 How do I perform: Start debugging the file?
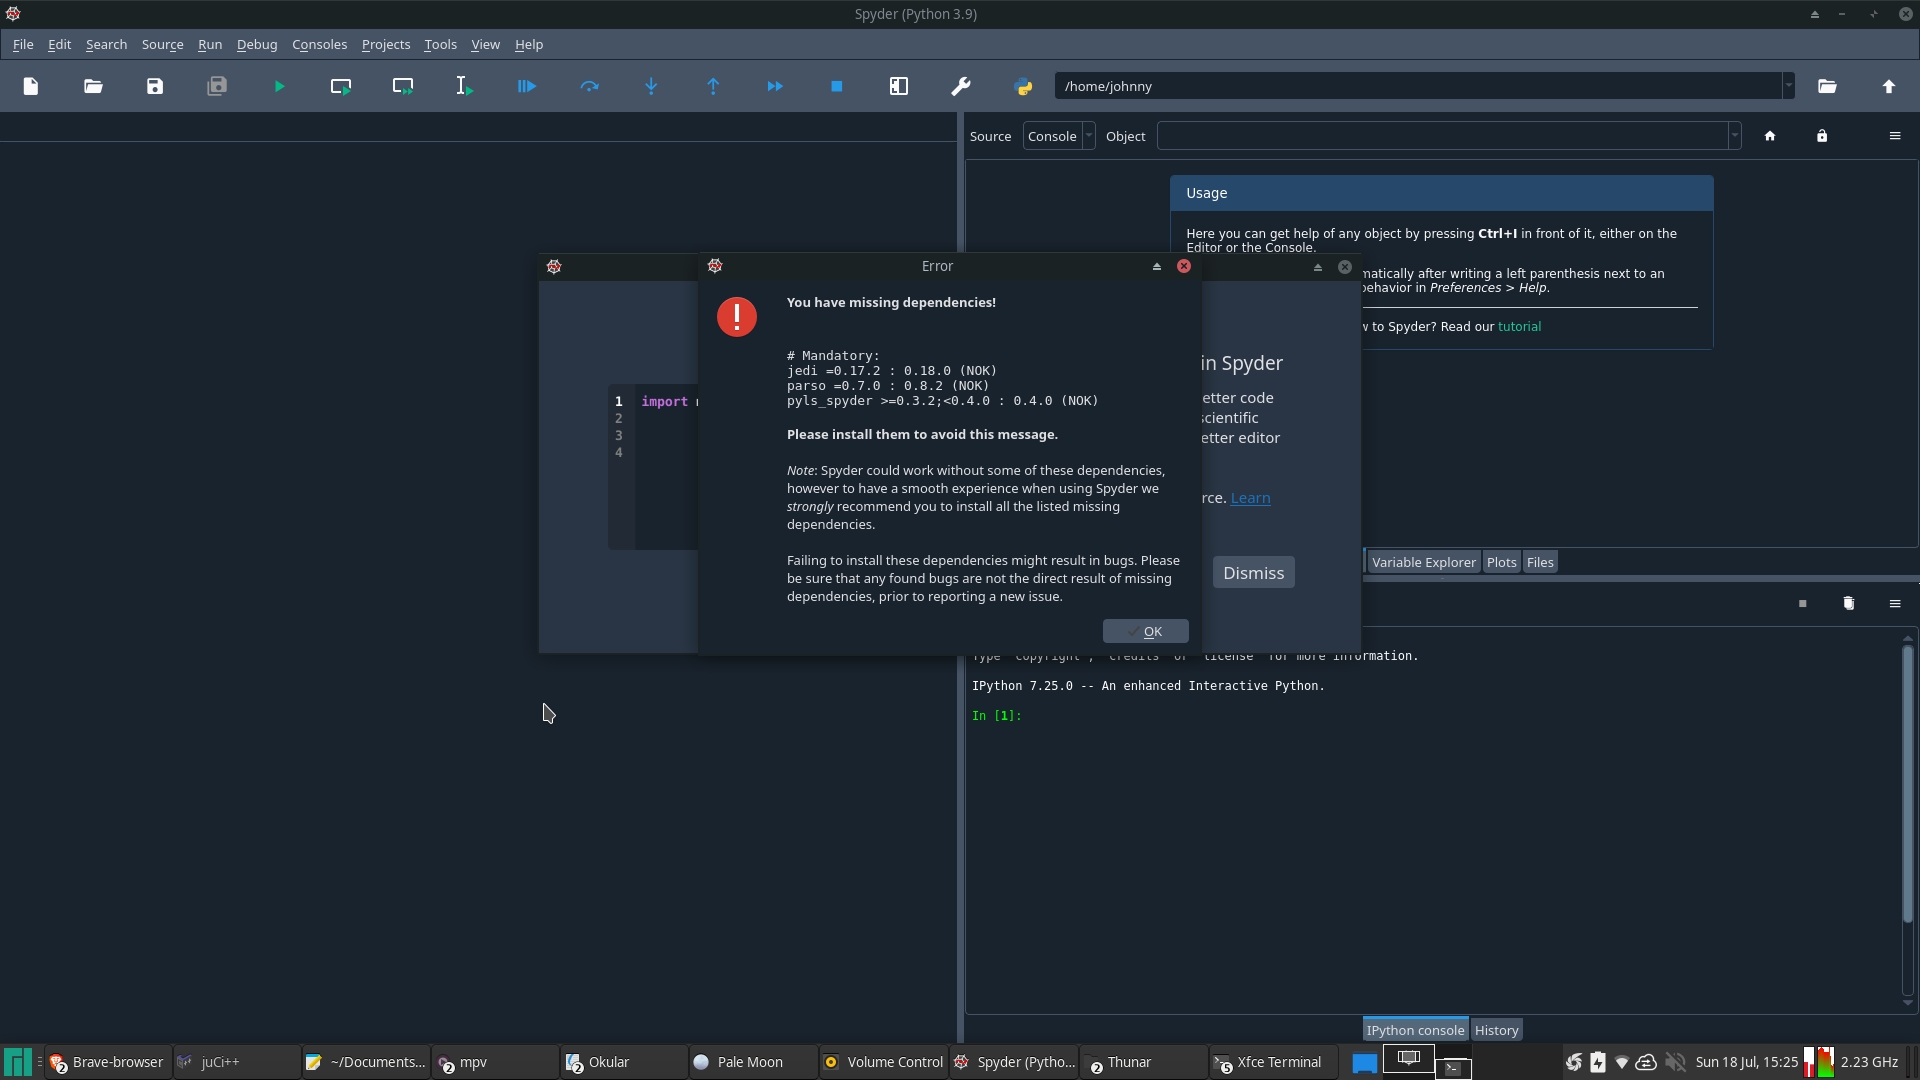point(527,87)
